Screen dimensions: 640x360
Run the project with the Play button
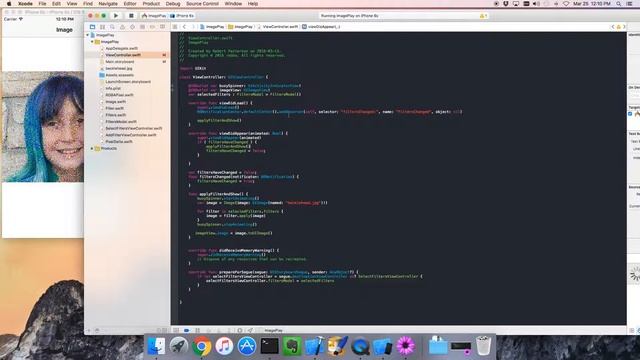tap(116, 16)
